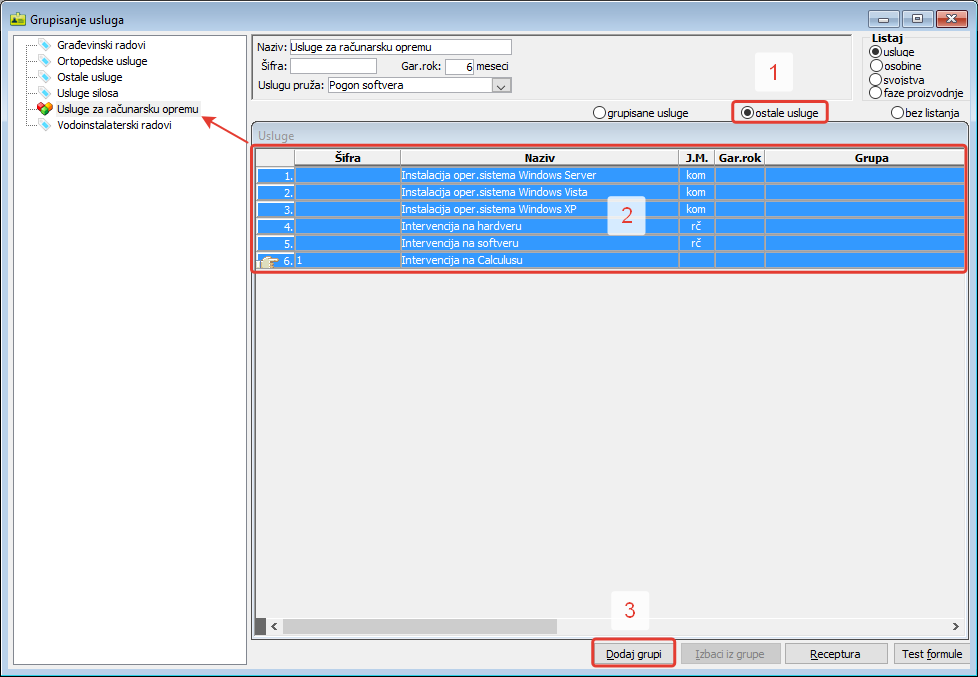The image size is (978, 677).
Task: Click the tag icon beside Usluge silosa
Action: (44, 93)
